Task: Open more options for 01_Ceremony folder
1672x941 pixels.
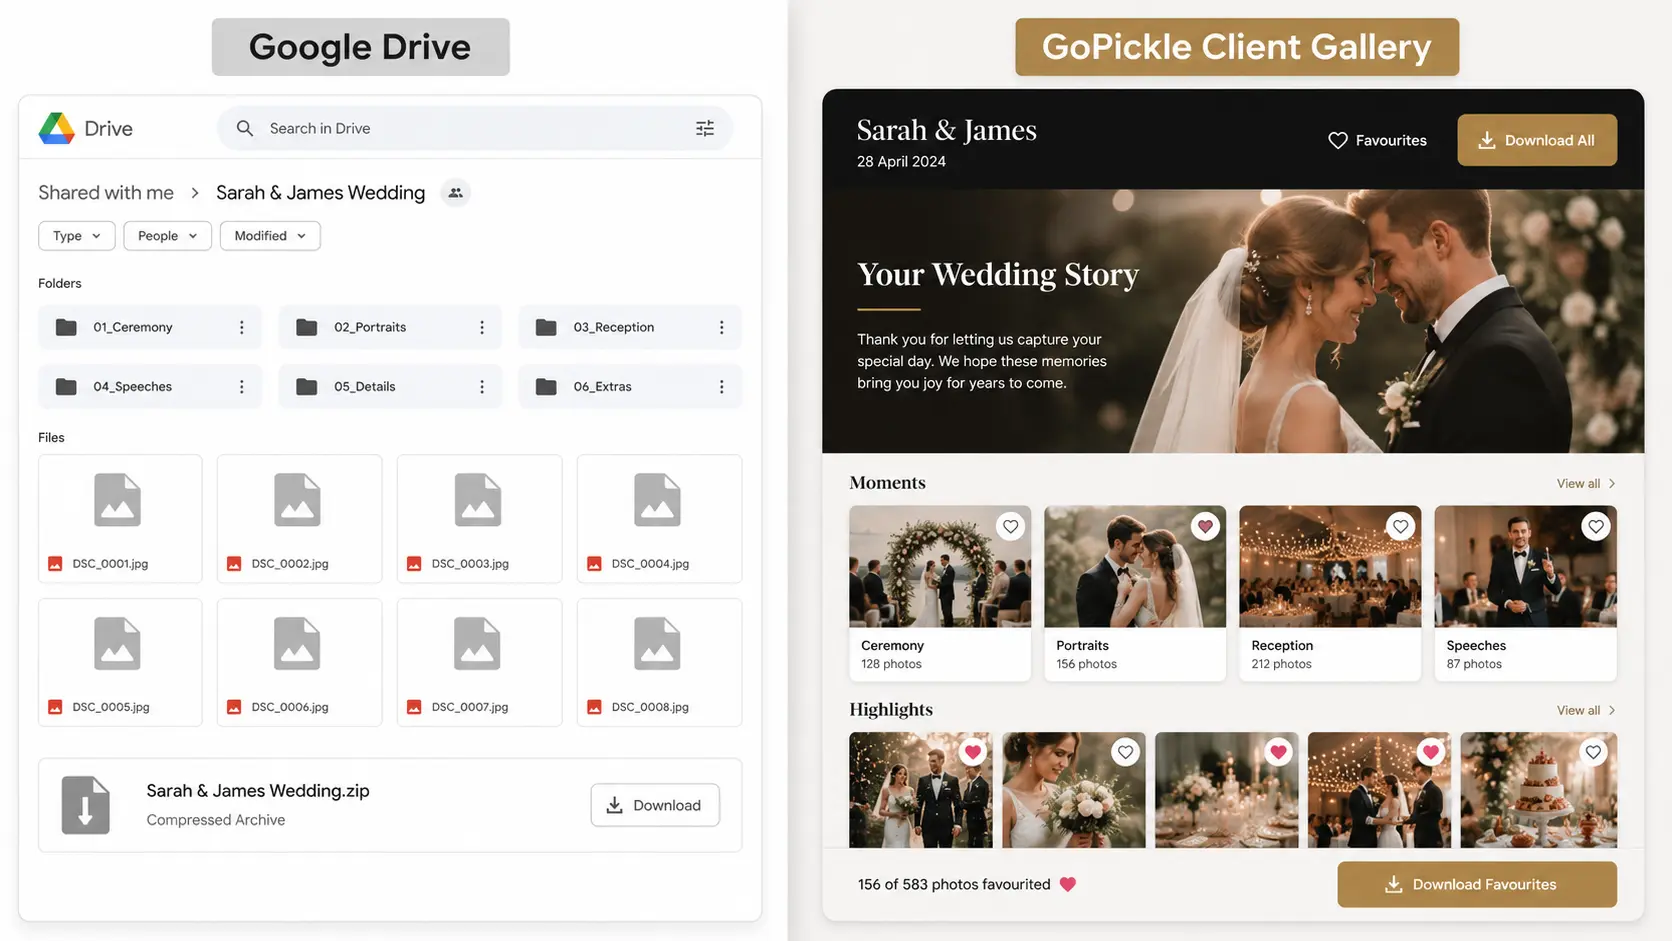Action: click(241, 327)
